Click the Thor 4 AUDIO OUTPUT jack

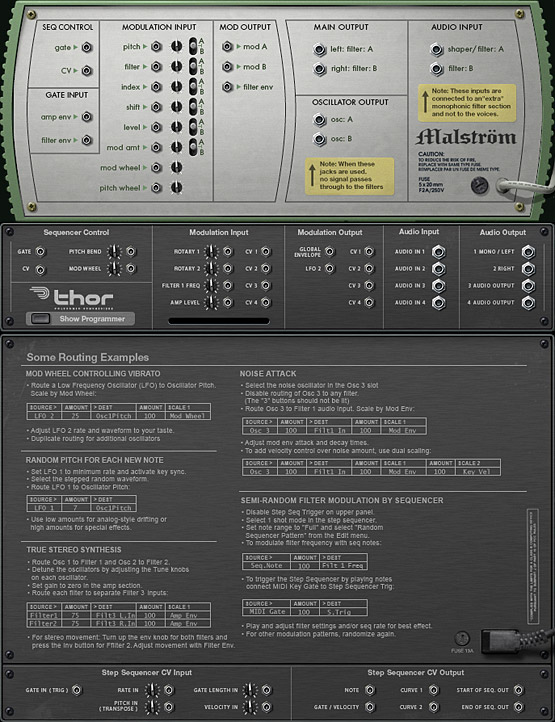click(528, 303)
